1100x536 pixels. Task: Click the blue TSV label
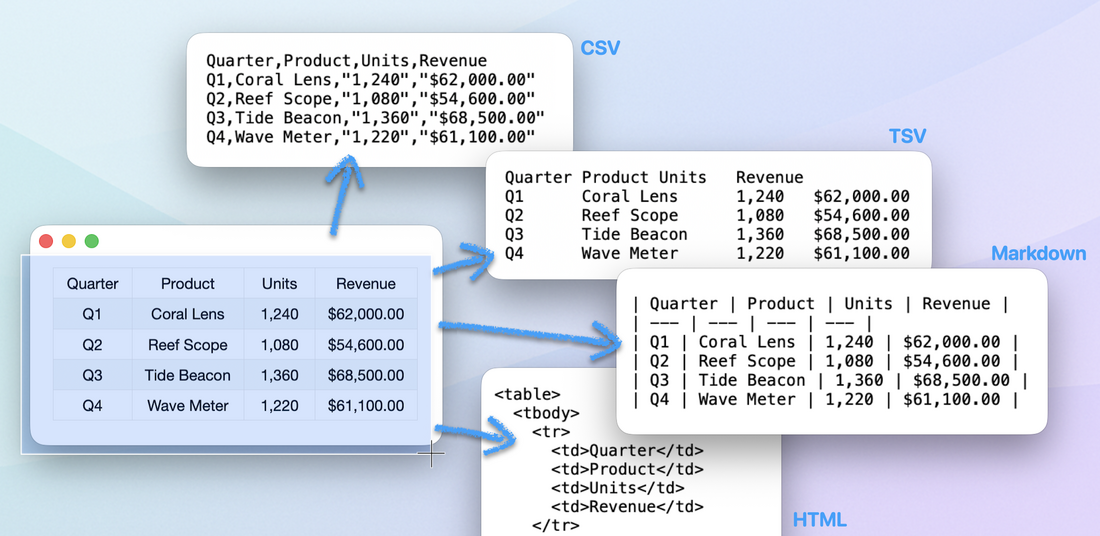click(907, 137)
